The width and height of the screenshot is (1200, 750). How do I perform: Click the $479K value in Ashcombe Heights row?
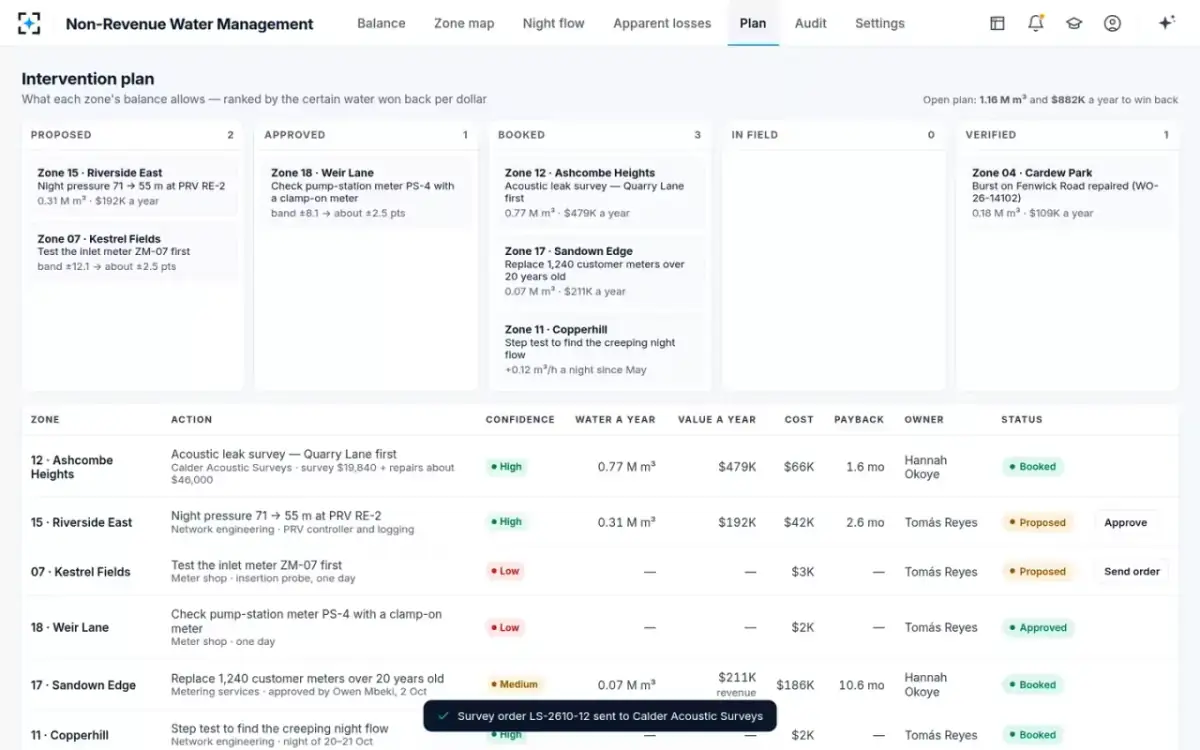pos(736,467)
